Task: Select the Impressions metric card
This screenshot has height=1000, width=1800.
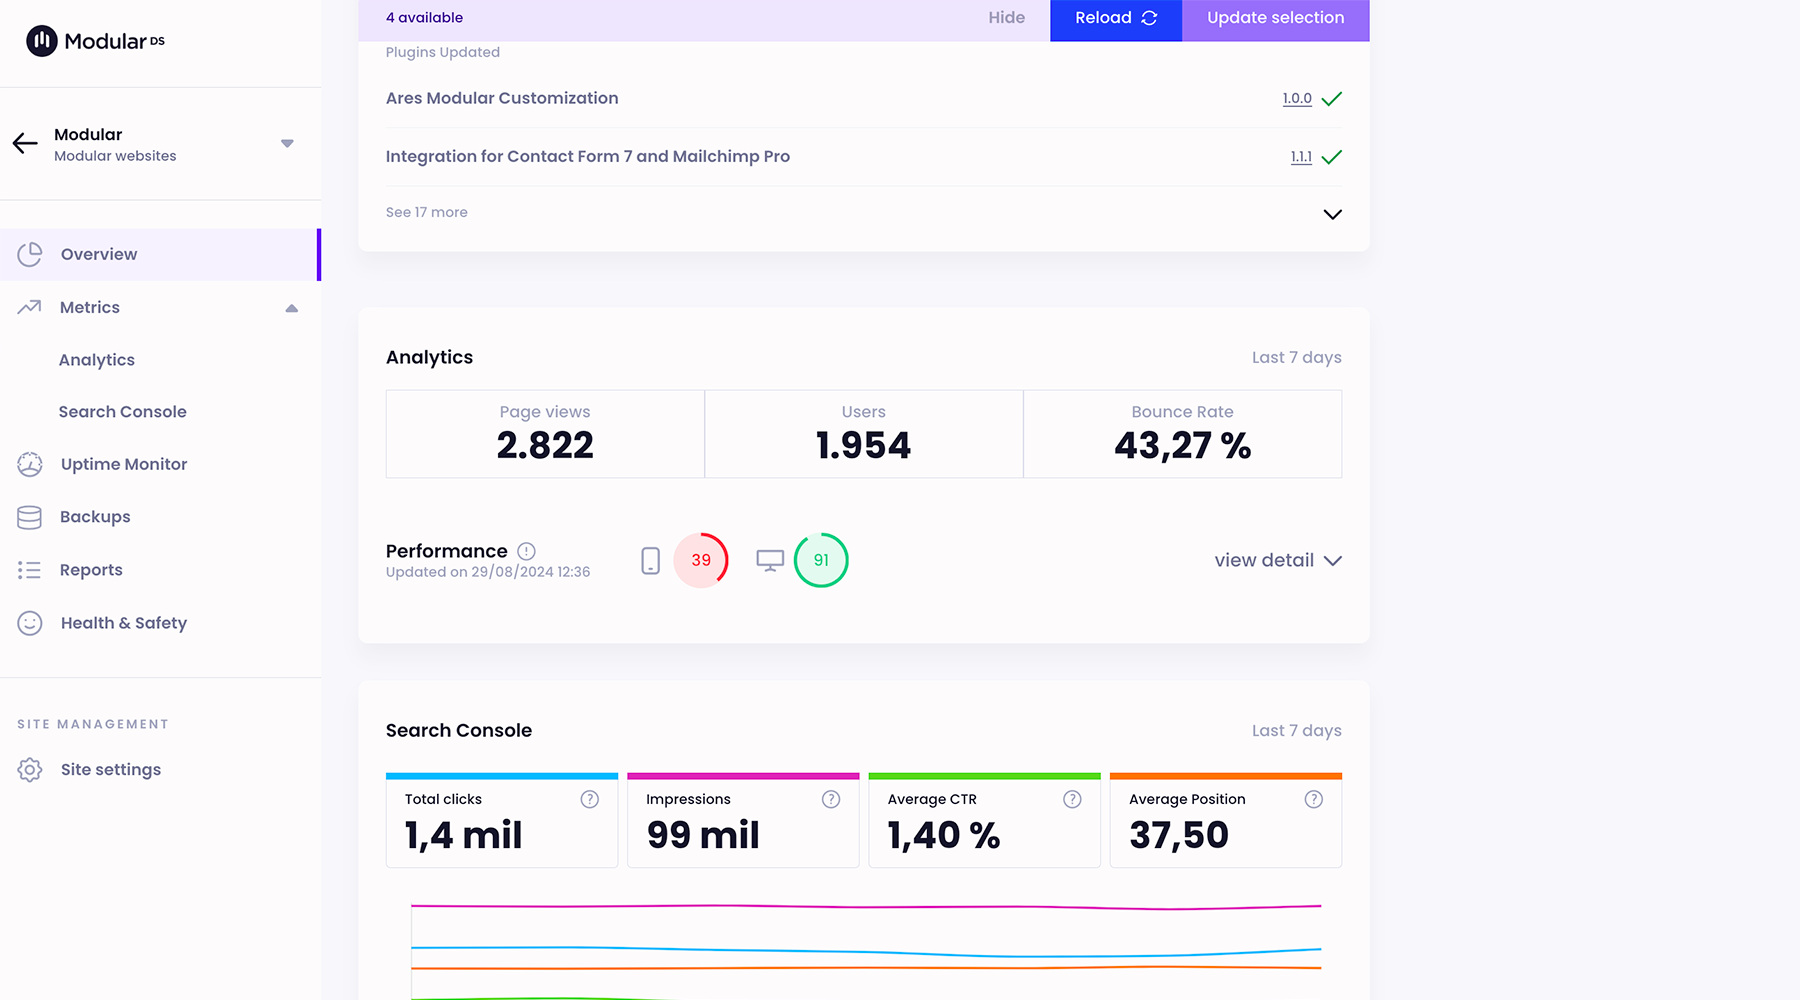Action: (x=743, y=821)
